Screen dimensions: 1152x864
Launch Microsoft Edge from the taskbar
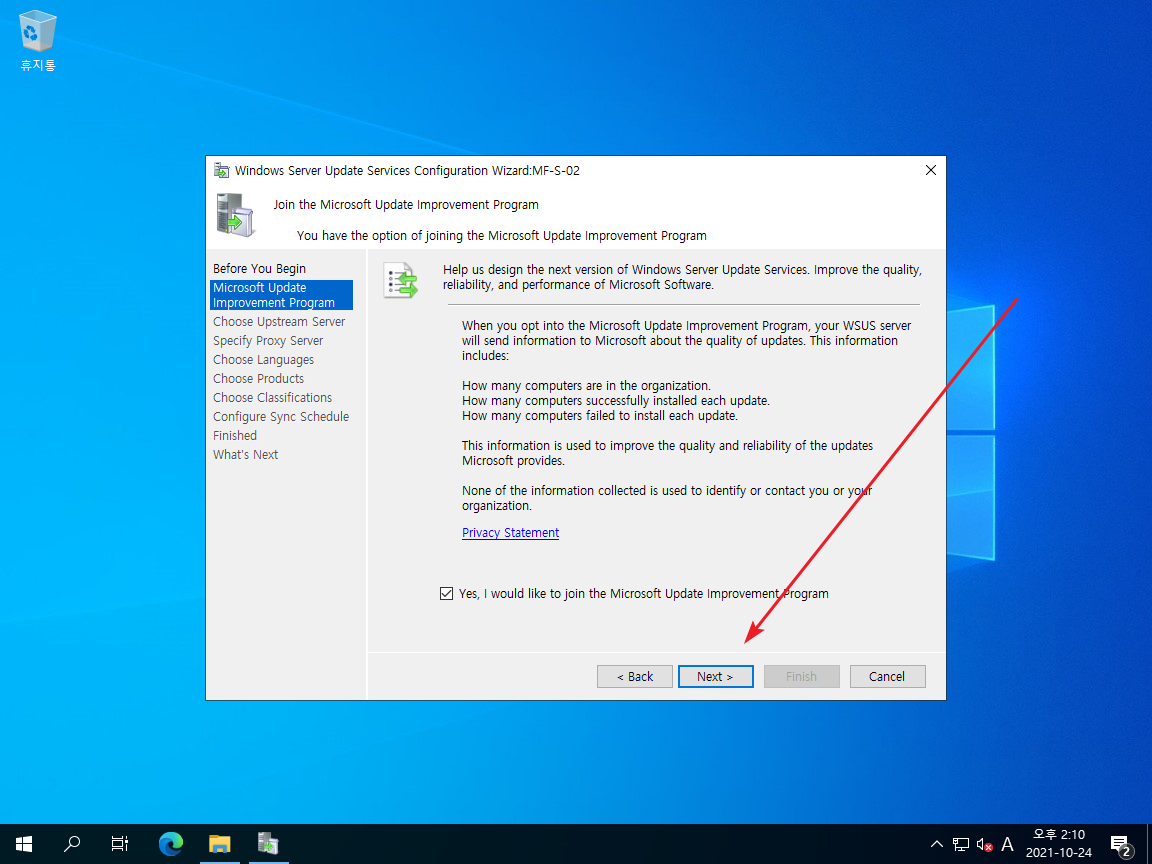pyautogui.click(x=171, y=843)
